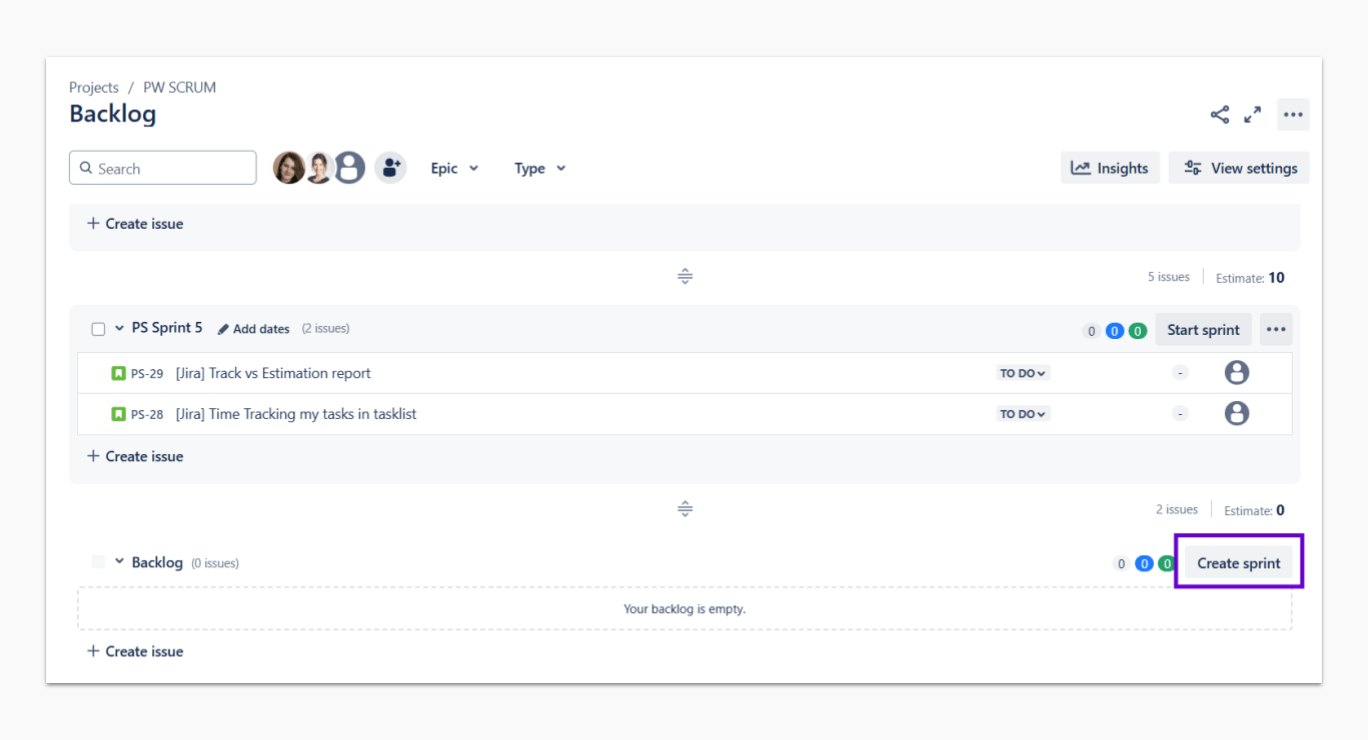Go to the PW SCRUM breadcrumb link
Screen dimensions: 1368x740
pos(179,87)
